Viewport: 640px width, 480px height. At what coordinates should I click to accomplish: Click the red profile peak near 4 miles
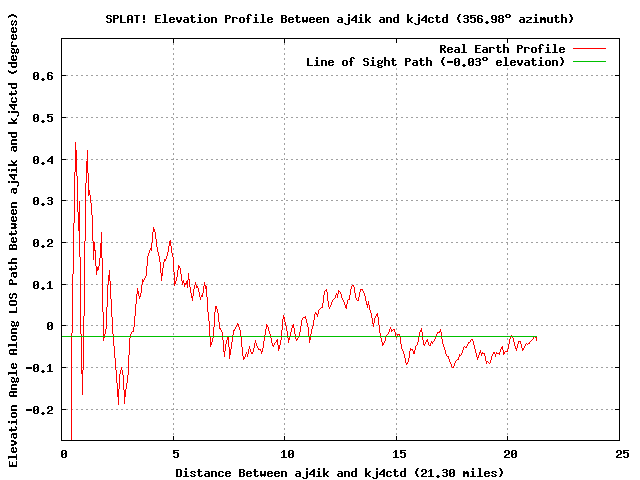[153, 228]
